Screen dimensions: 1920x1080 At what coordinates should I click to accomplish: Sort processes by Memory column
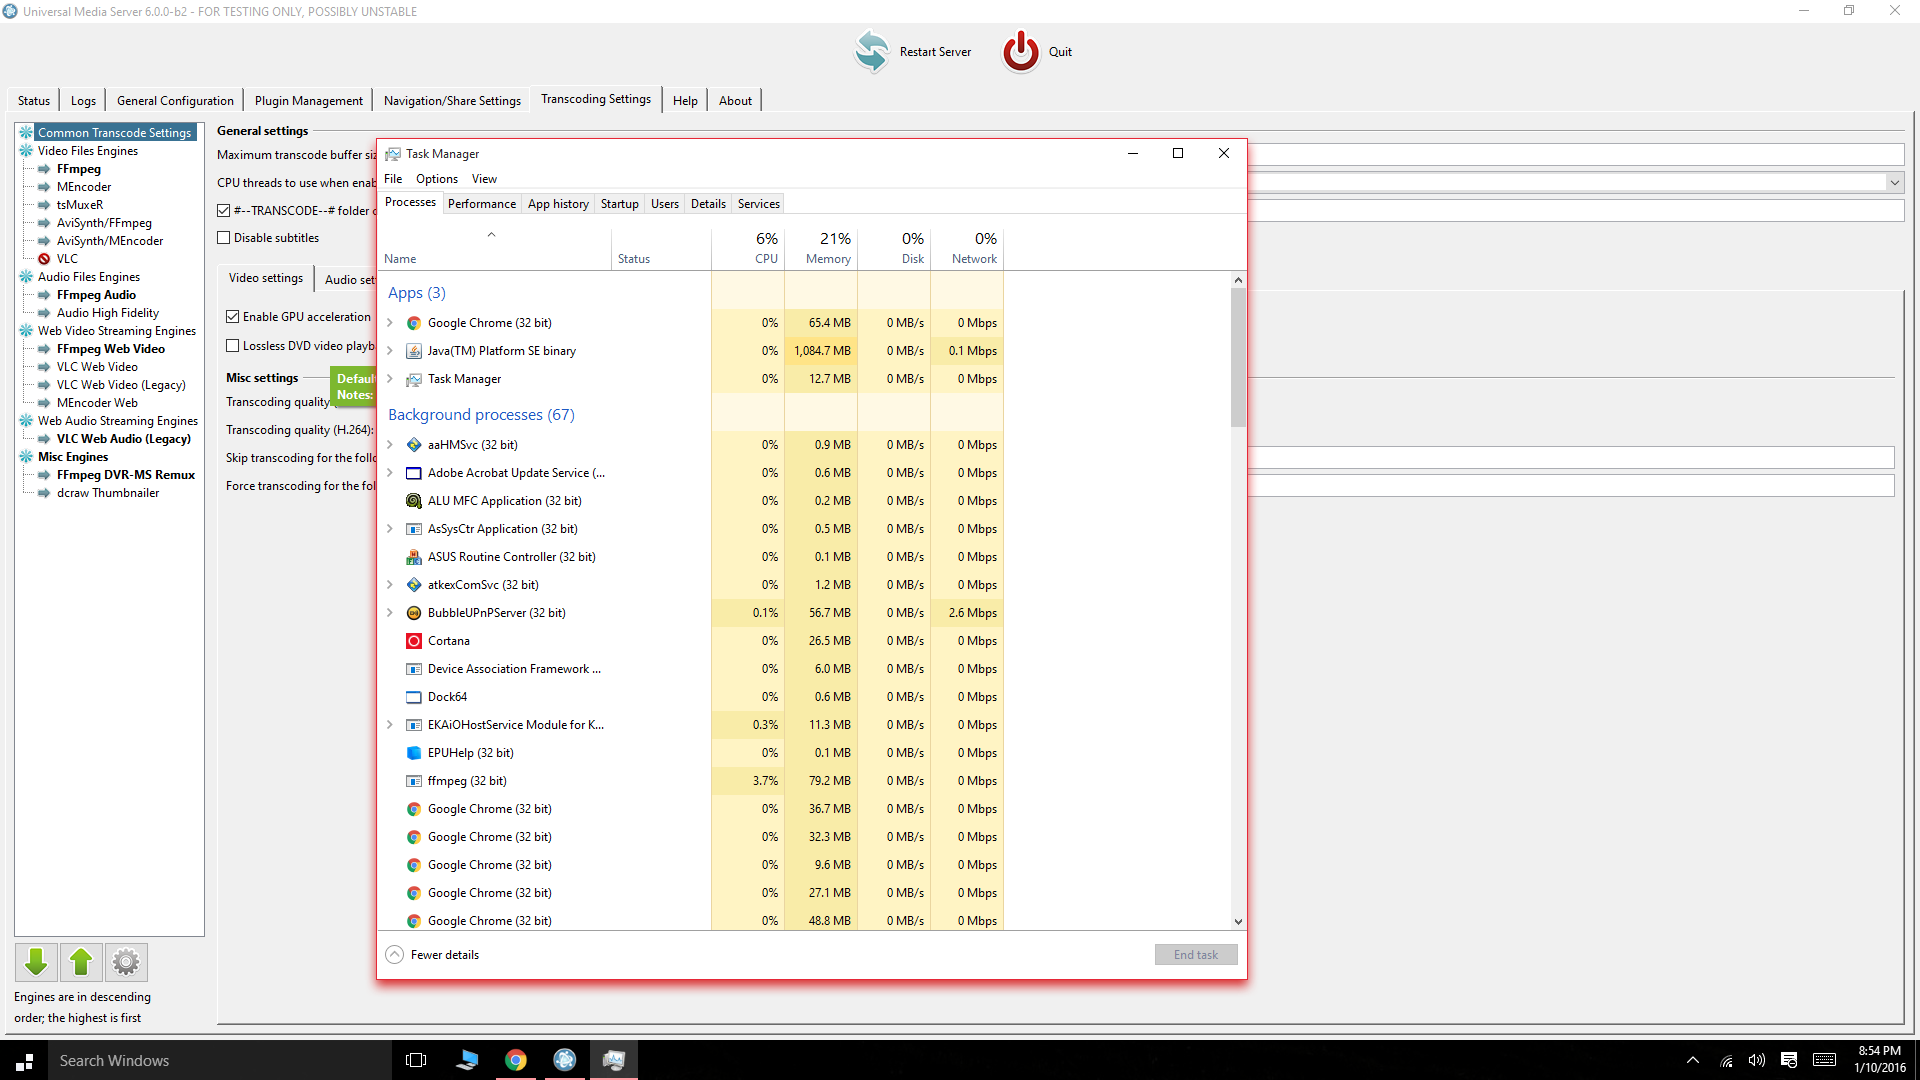pyautogui.click(x=821, y=248)
